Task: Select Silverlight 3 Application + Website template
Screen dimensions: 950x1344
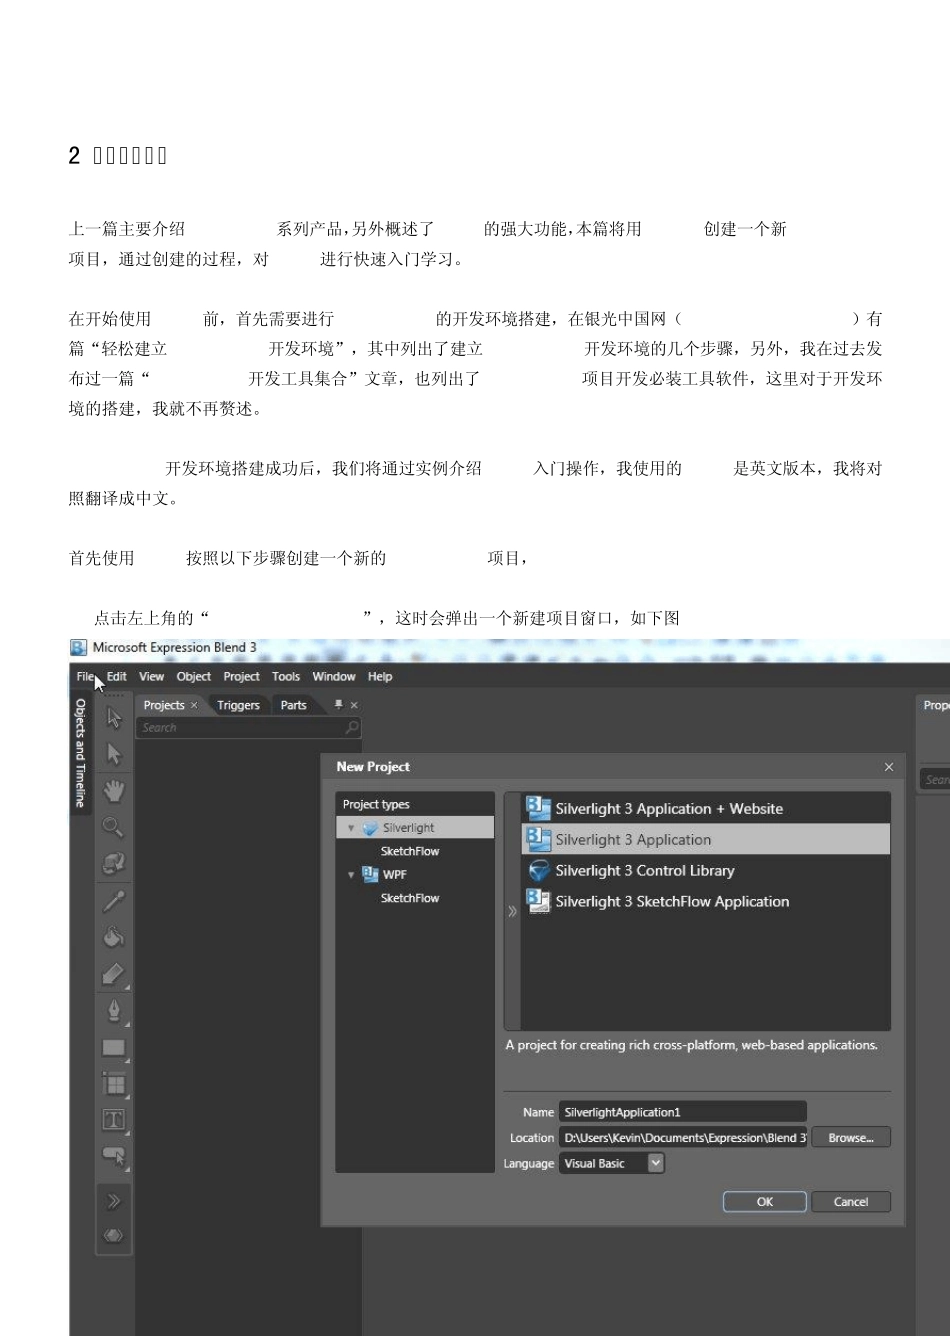Action: click(x=706, y=808)
